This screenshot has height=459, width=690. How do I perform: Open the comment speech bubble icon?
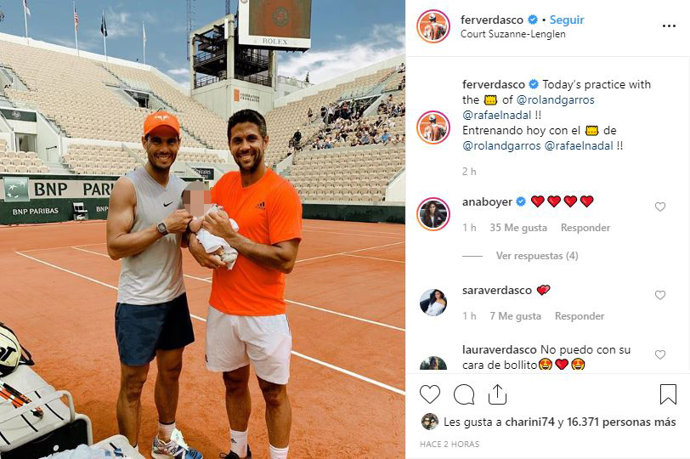click(x=464, y=394)
